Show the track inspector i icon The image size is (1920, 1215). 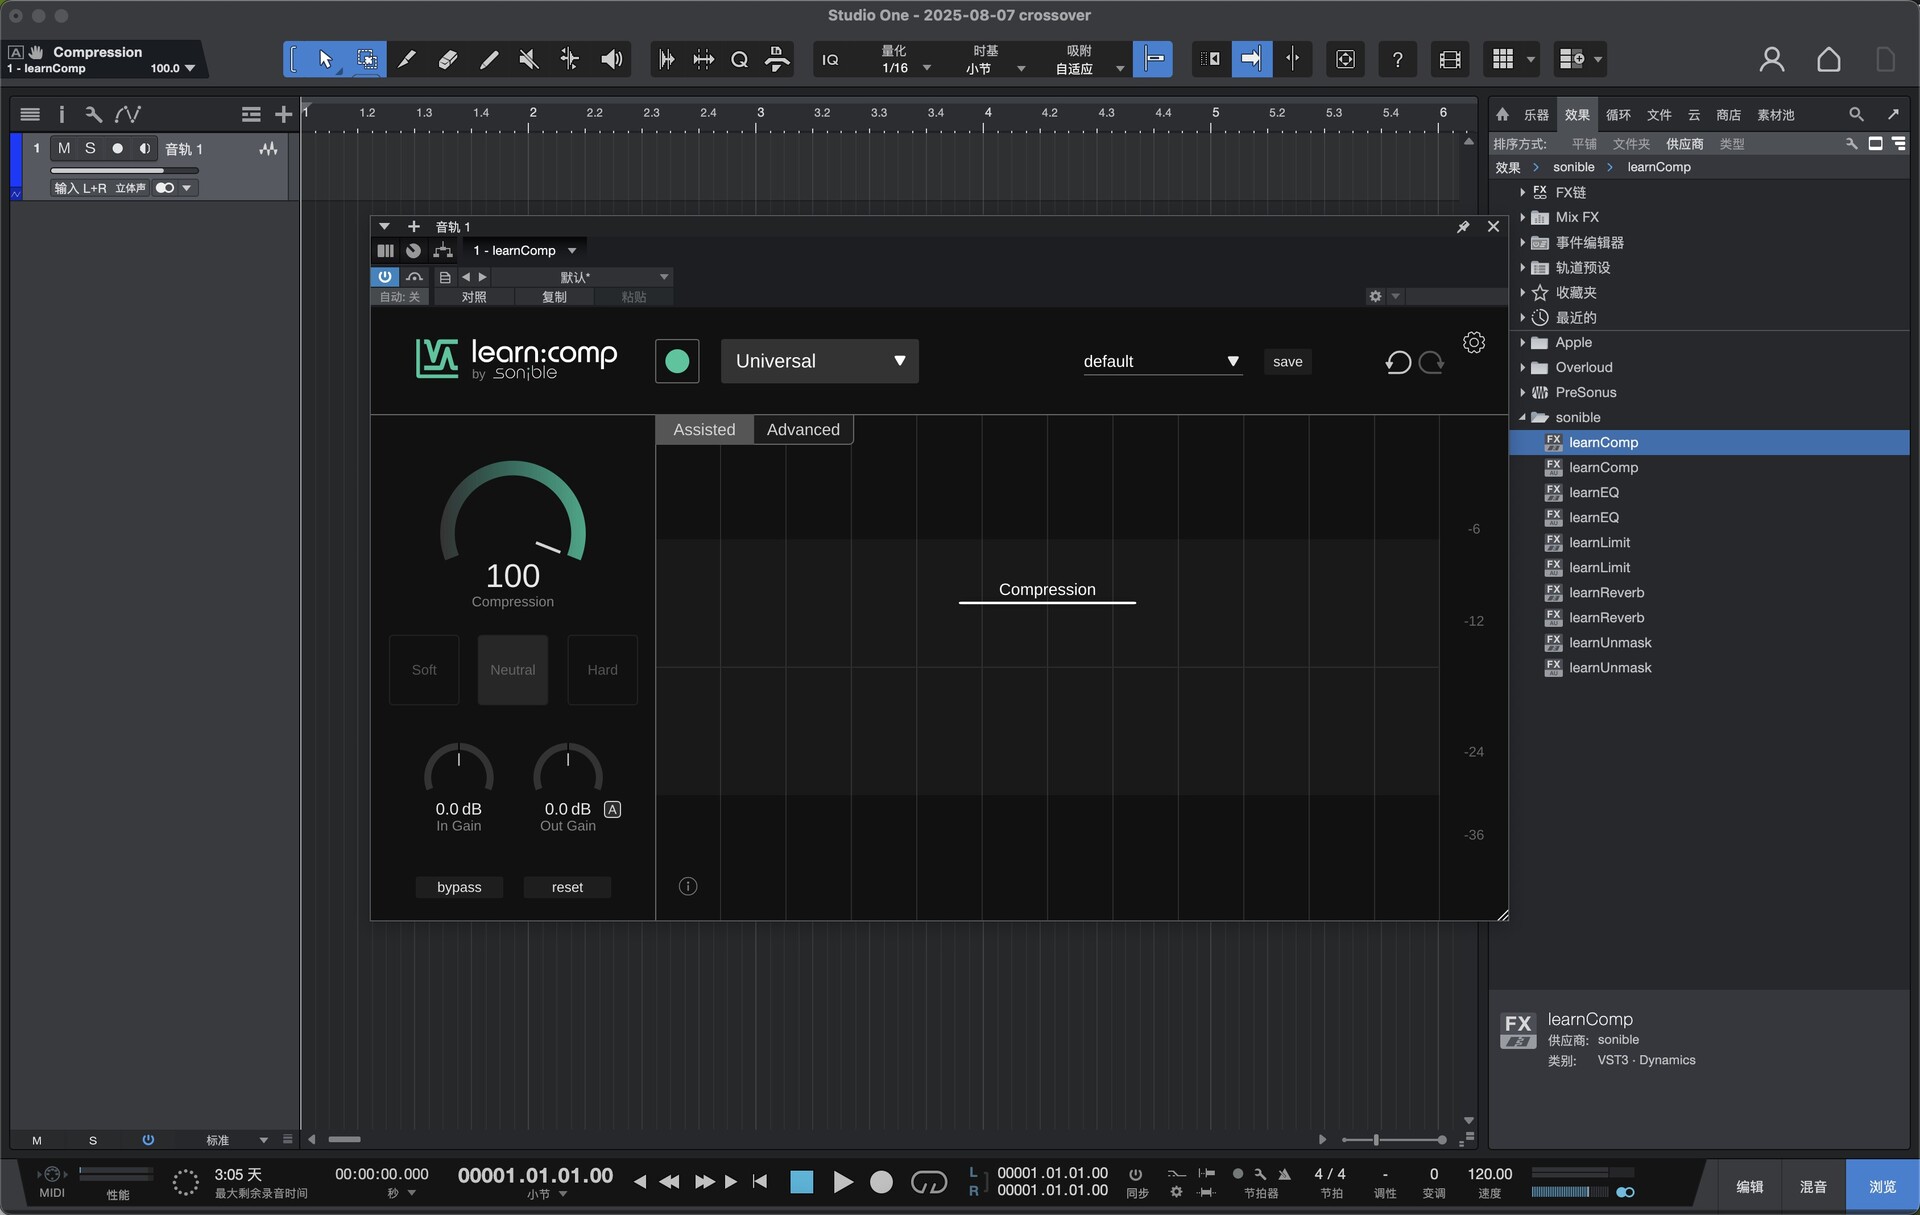61,114
